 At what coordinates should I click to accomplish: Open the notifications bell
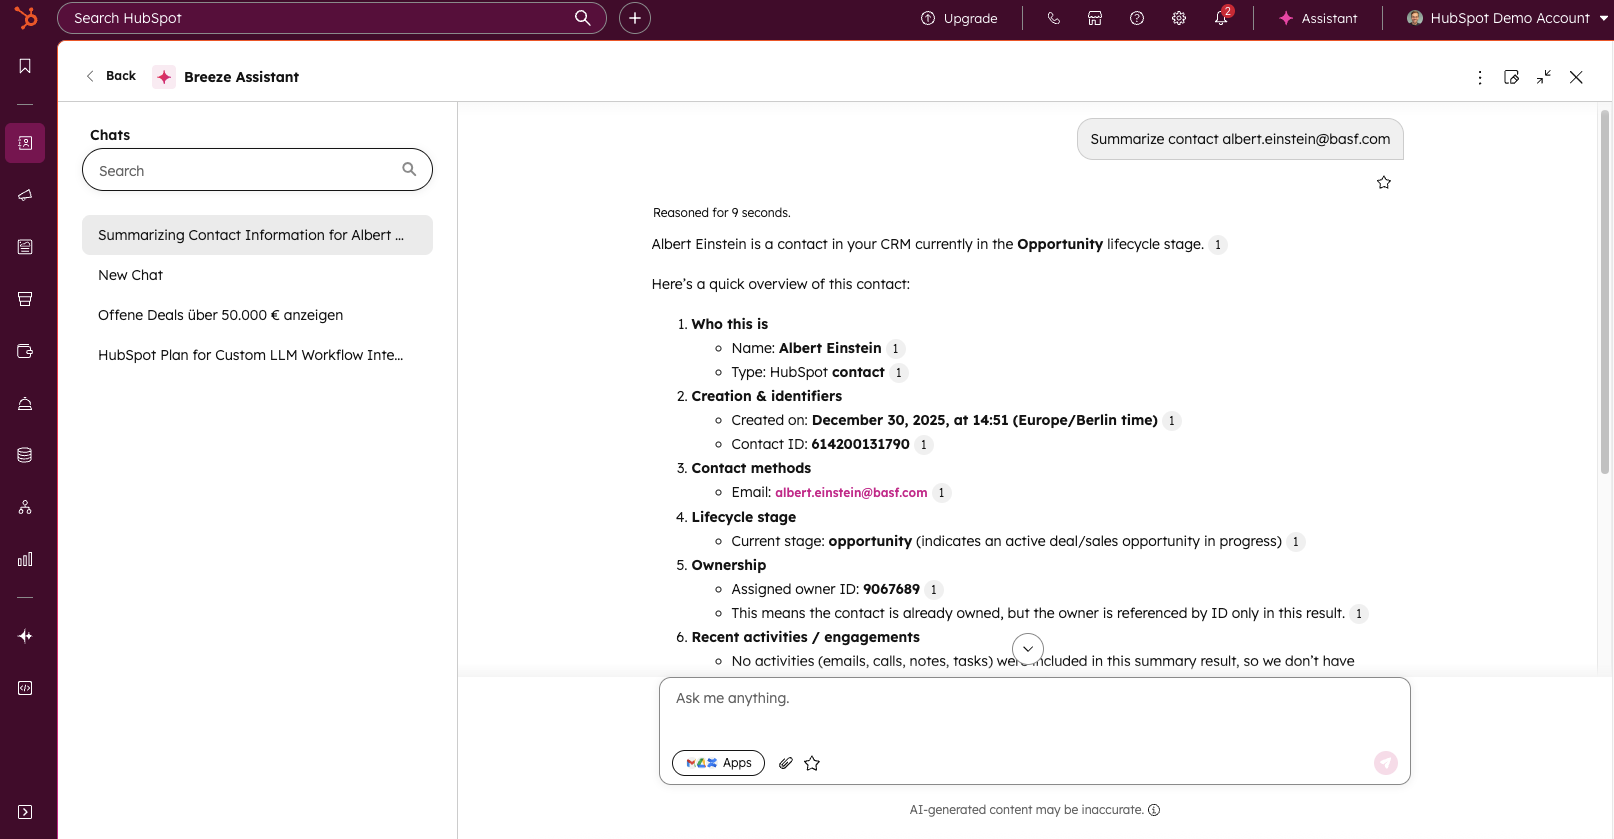(1221, 18)
